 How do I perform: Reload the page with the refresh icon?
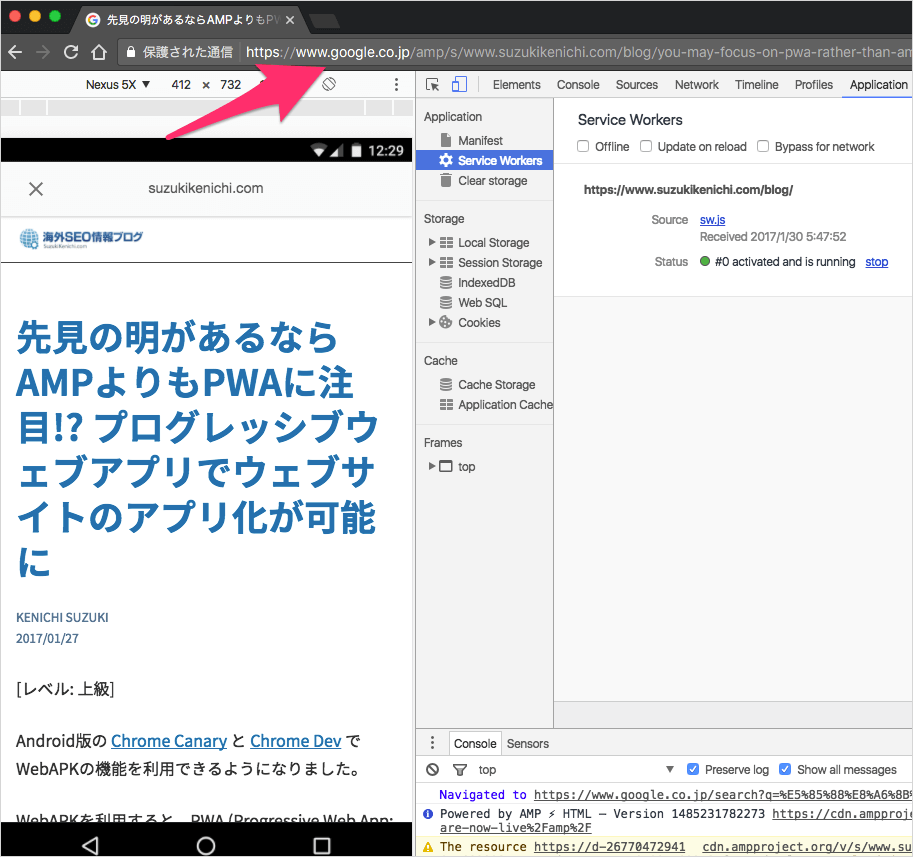coord(71,52)
